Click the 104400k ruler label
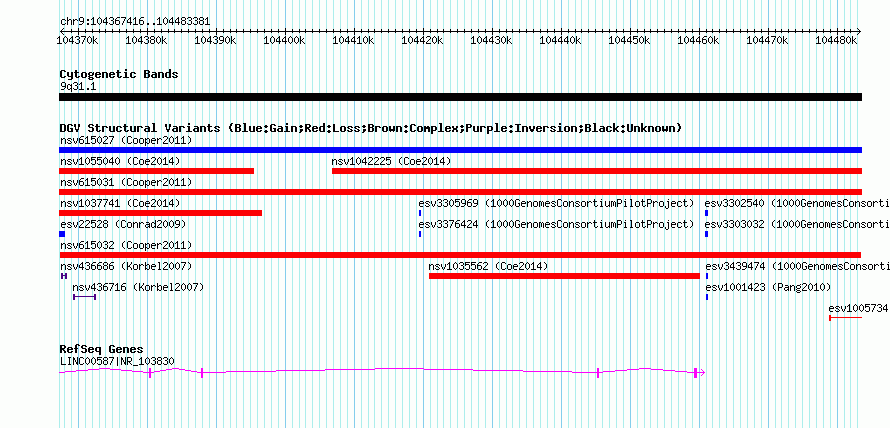This screenshot has height=428, width=890. pyautogui.click(x=285, y=40)
